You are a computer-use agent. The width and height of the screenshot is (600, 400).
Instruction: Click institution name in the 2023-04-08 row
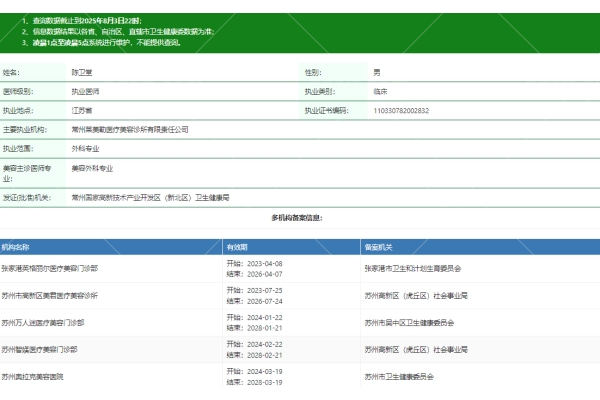click(50, 269)
